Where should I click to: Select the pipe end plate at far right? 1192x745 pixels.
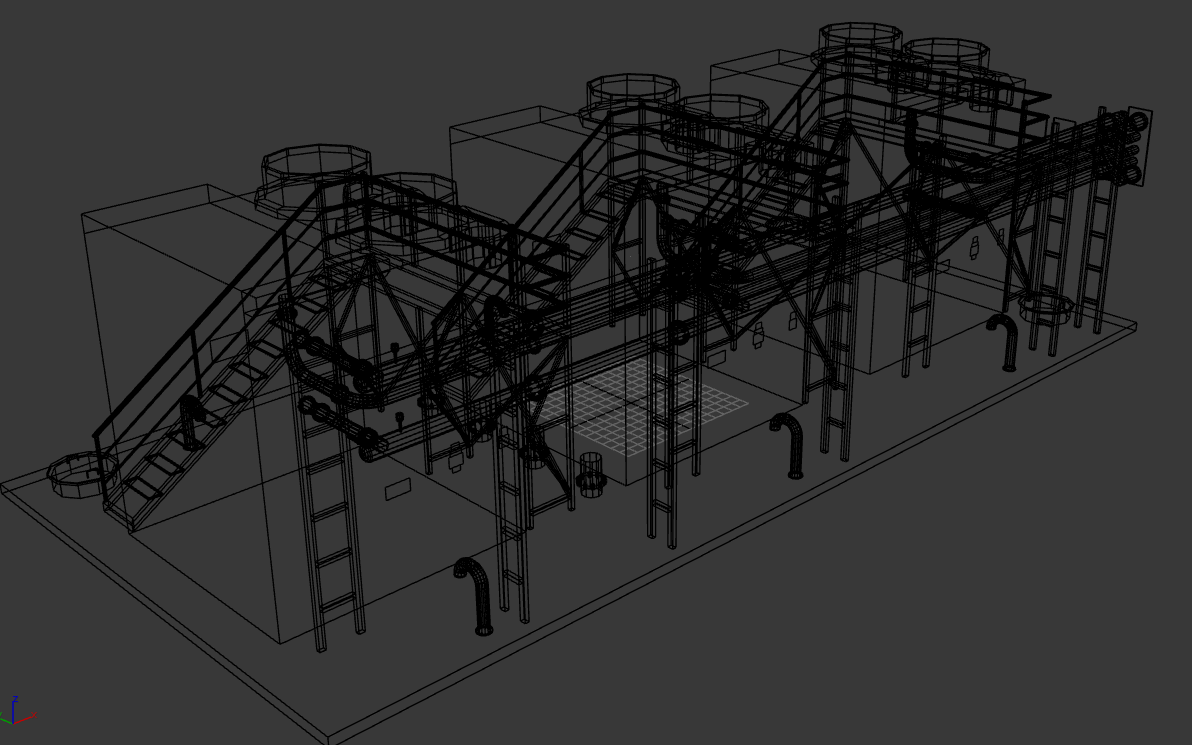1139,146
